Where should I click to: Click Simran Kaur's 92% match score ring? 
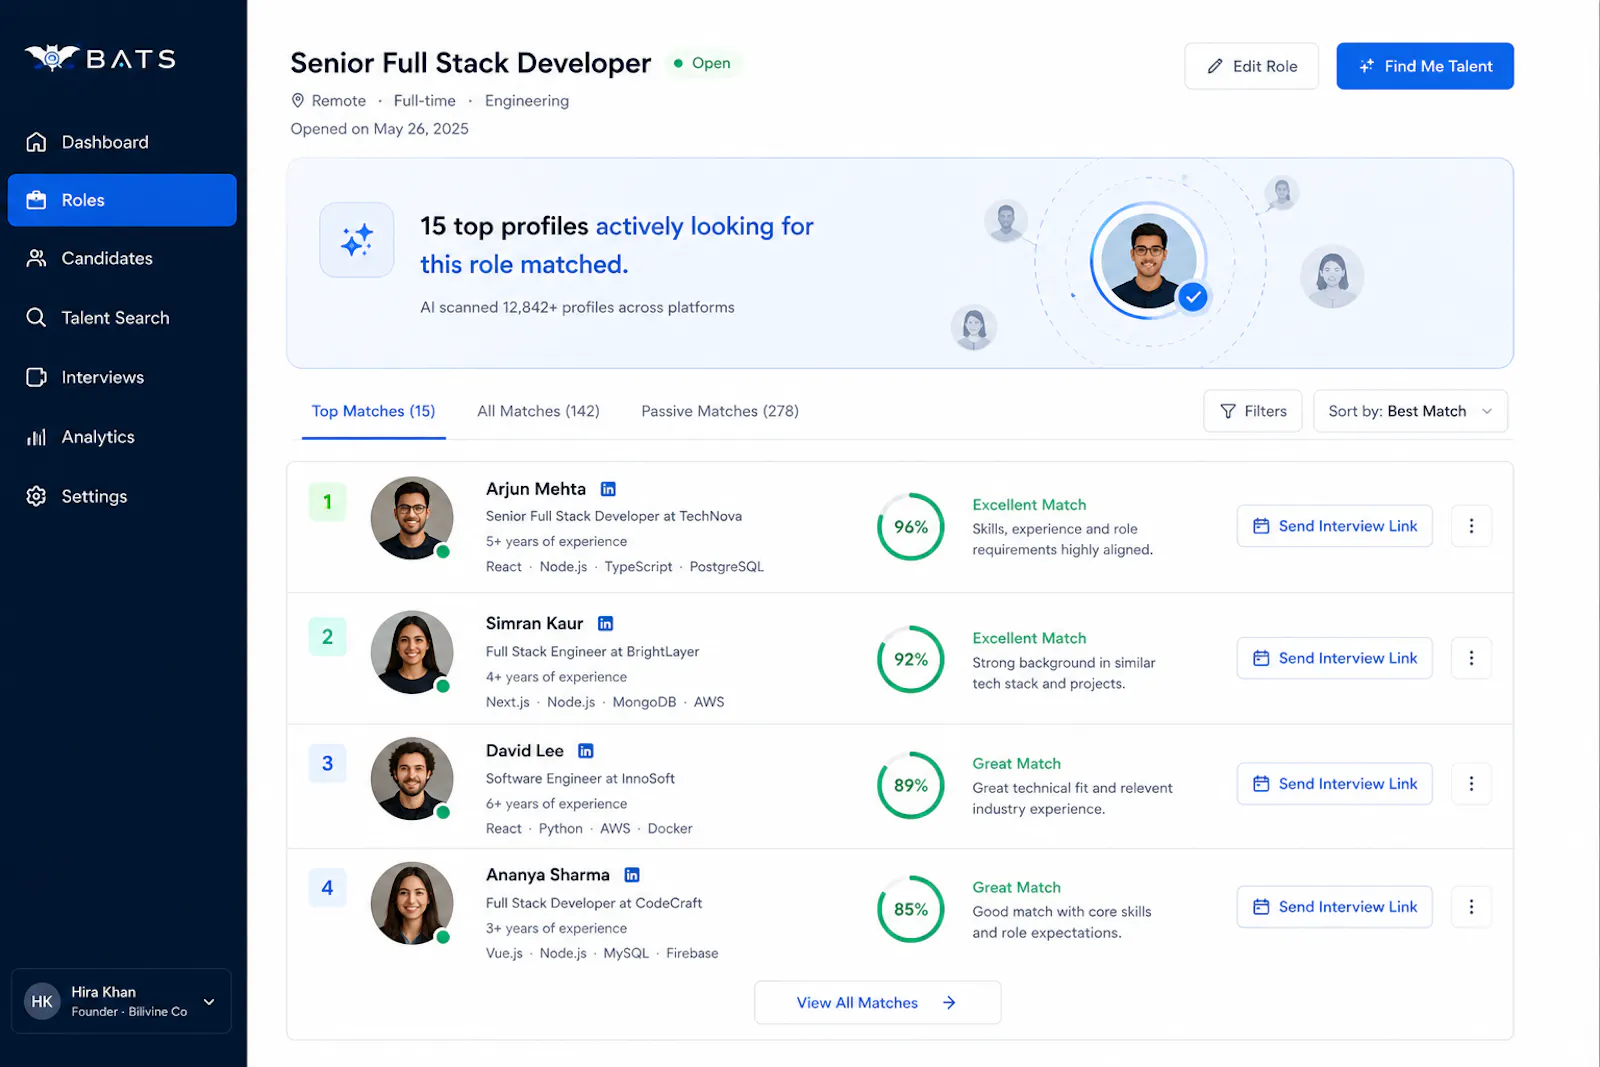[x=911, y=660]
